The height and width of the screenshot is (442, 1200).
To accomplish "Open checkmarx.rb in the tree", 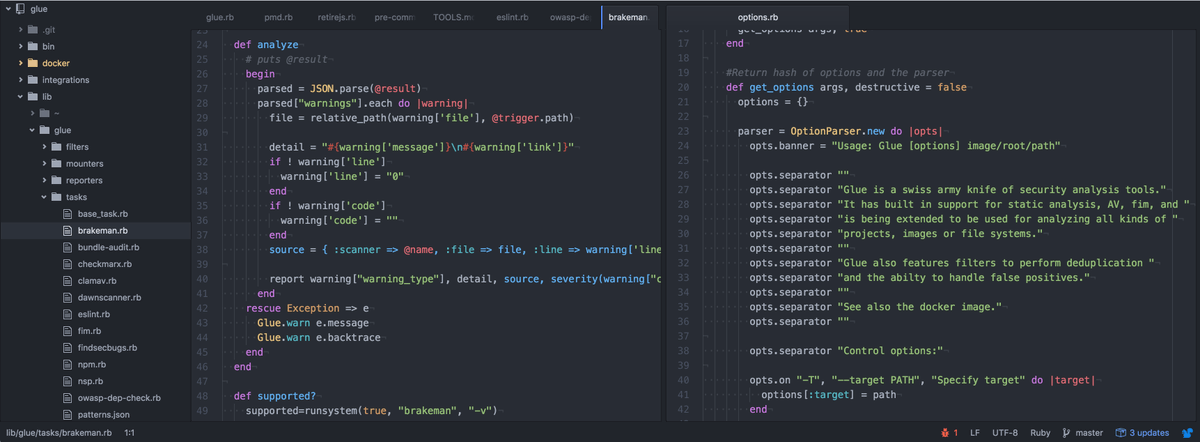I will click(104, 264).
